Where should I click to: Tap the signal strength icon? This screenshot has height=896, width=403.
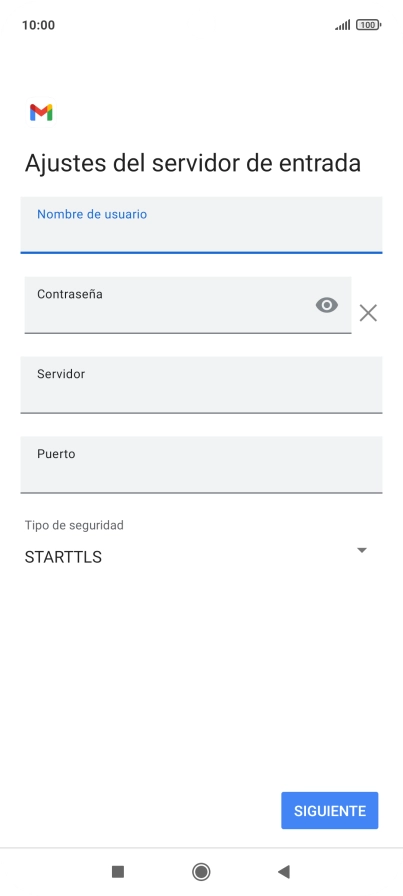[x=342, y=25]
